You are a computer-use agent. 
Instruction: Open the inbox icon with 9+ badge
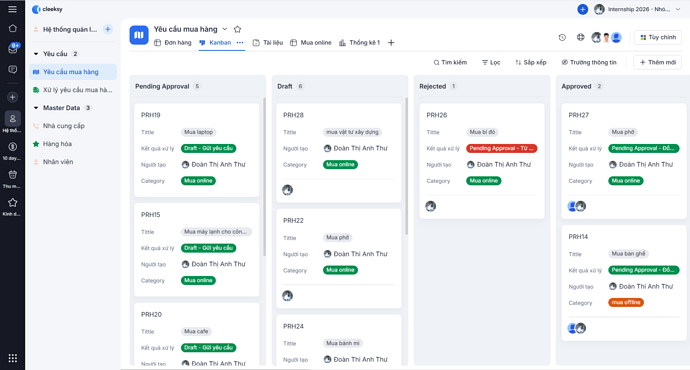click(x=13, y=48)
